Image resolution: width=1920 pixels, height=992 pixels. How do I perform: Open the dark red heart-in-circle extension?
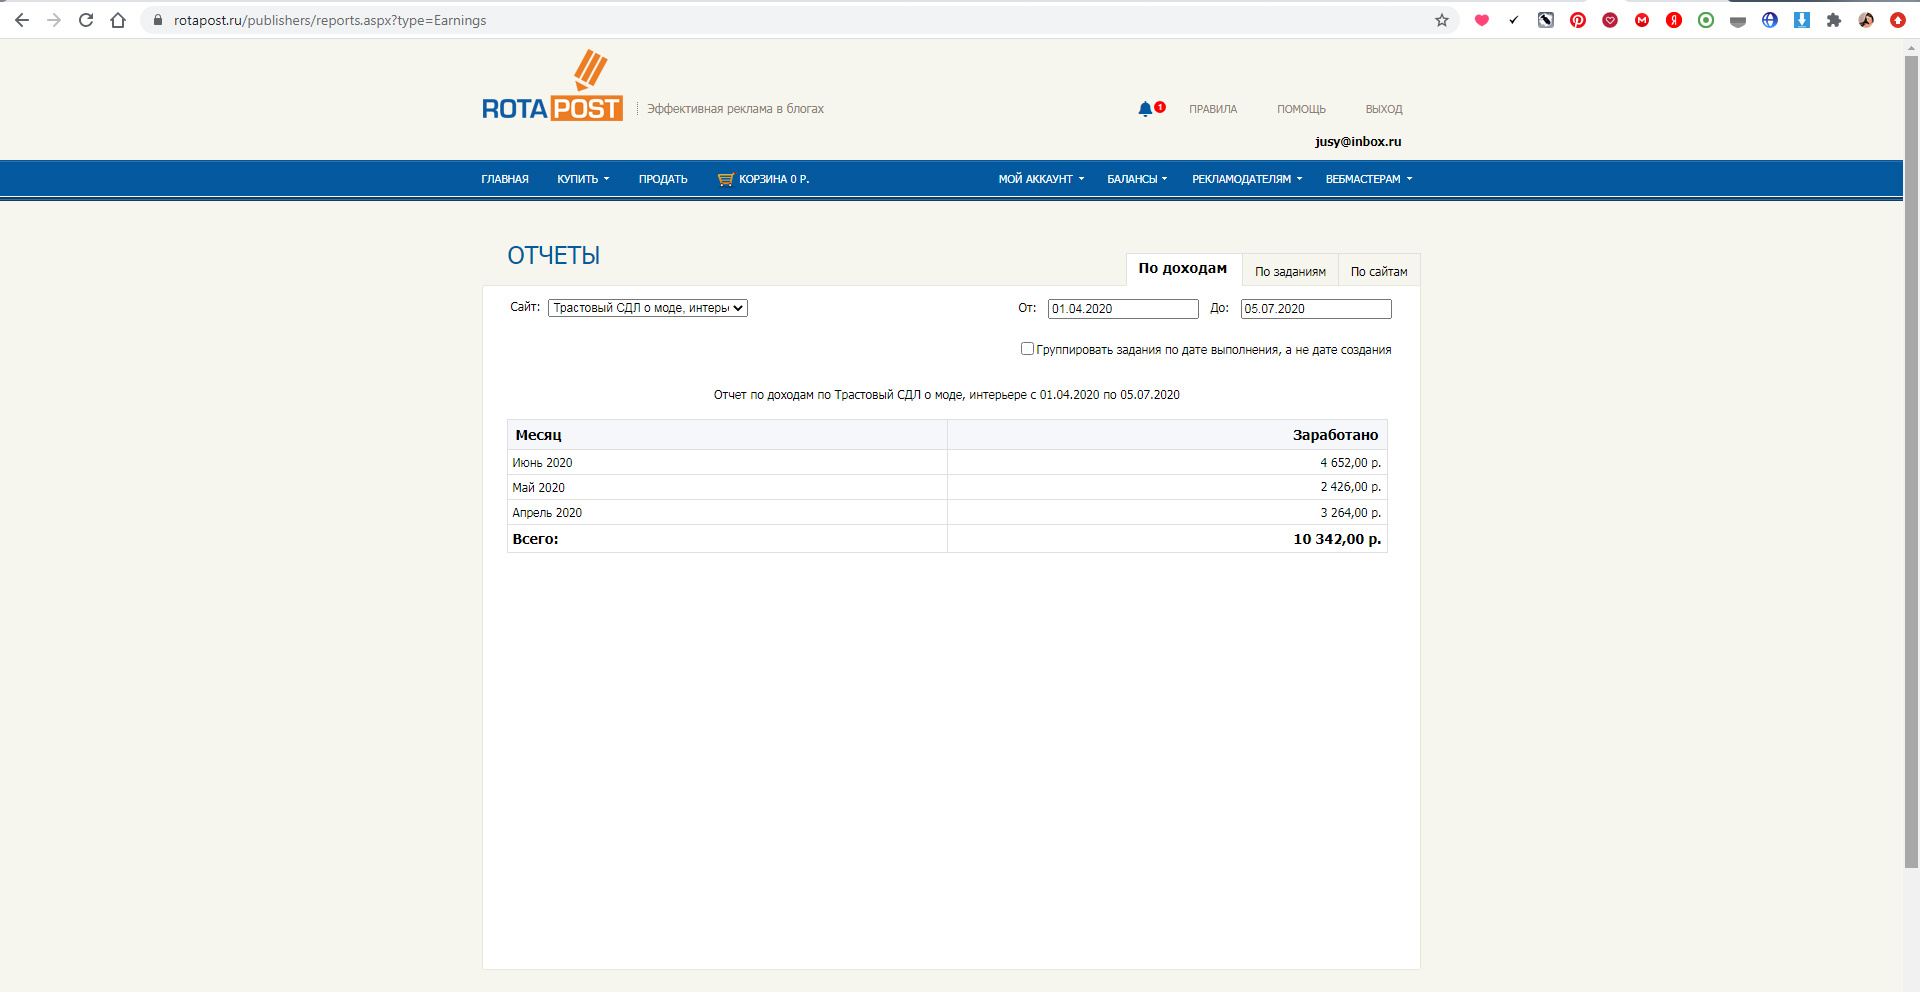coord(1610,20)
